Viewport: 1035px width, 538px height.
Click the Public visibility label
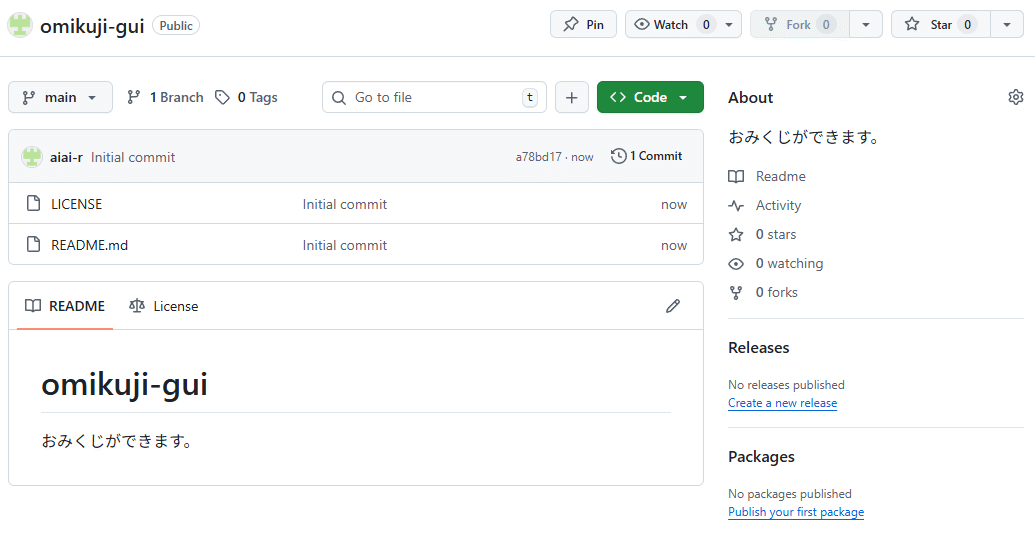pos(176,25)
